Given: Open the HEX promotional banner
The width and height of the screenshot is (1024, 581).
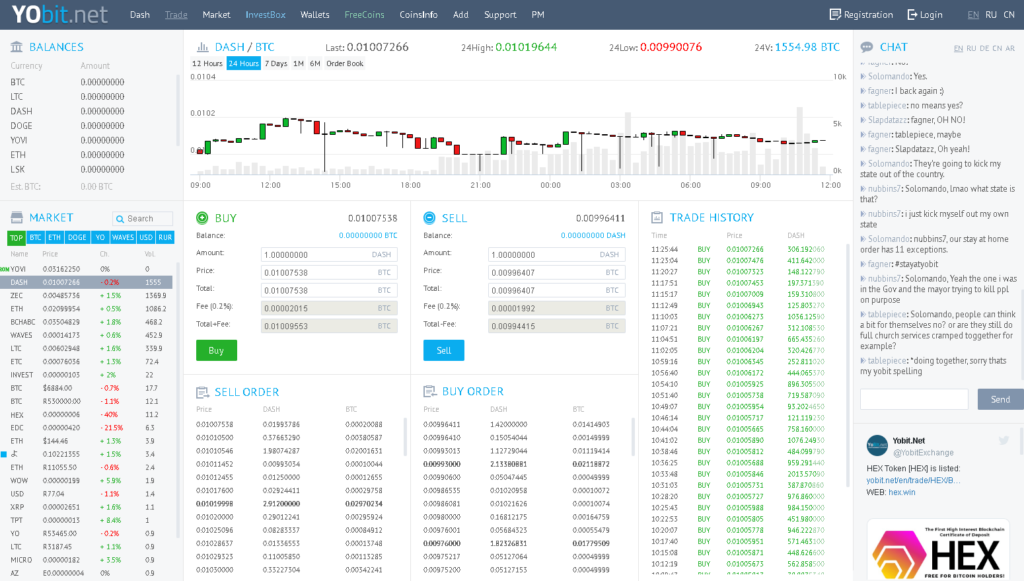Looking at the screenshot, I should [938, 551].
